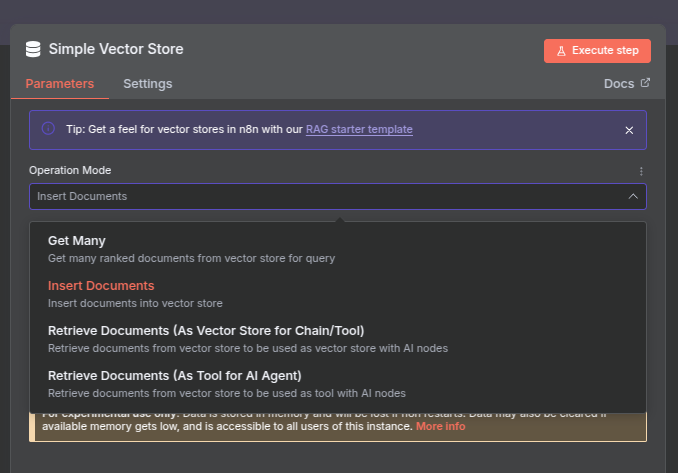Open the Operation Mode options three-dot menu
678x473 pixels.
[x=641, y=171]
